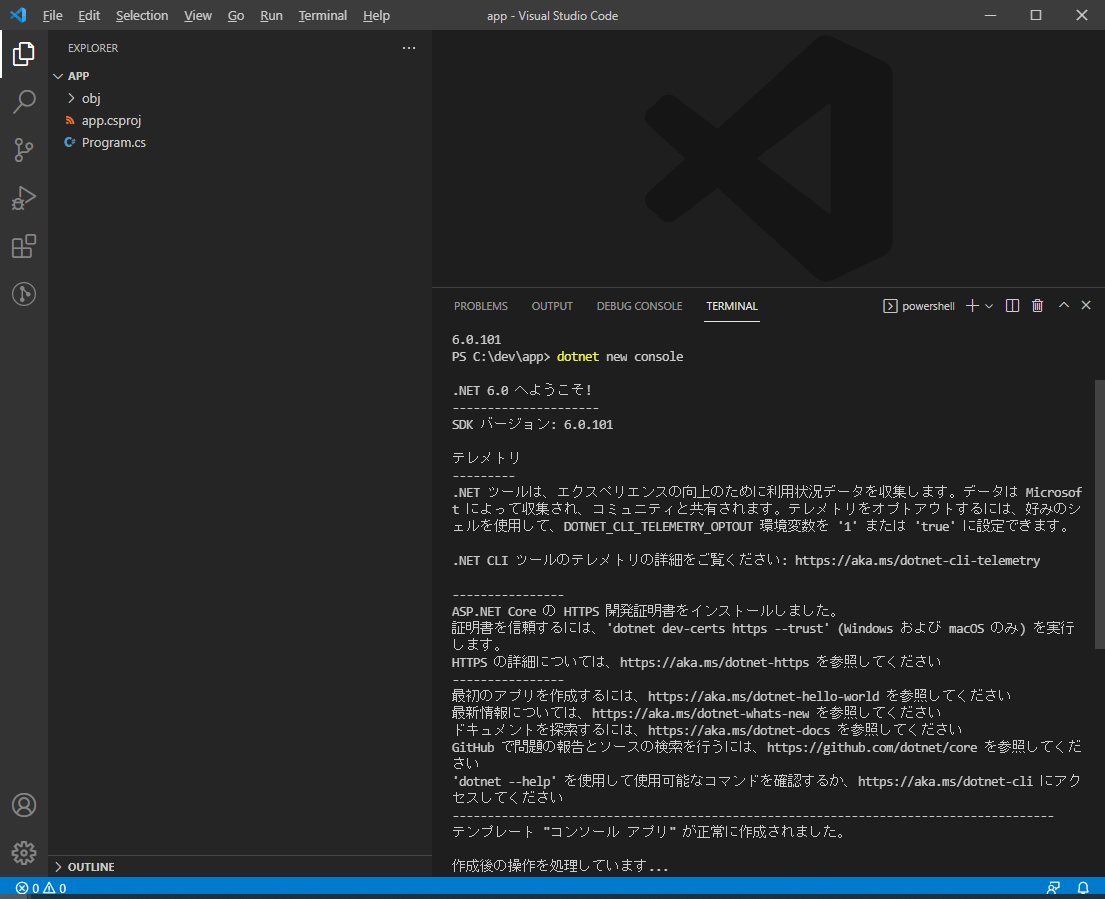
Task: Open the View menu
Action: click(x=197, y=16)
